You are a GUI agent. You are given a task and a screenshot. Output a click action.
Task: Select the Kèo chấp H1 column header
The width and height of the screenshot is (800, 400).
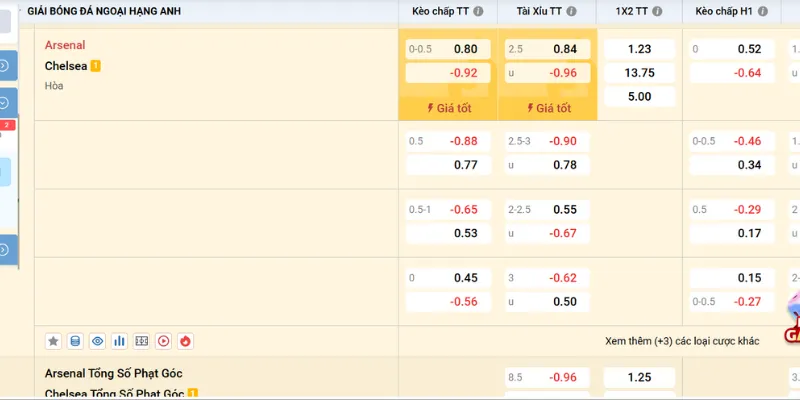(724, 11)
